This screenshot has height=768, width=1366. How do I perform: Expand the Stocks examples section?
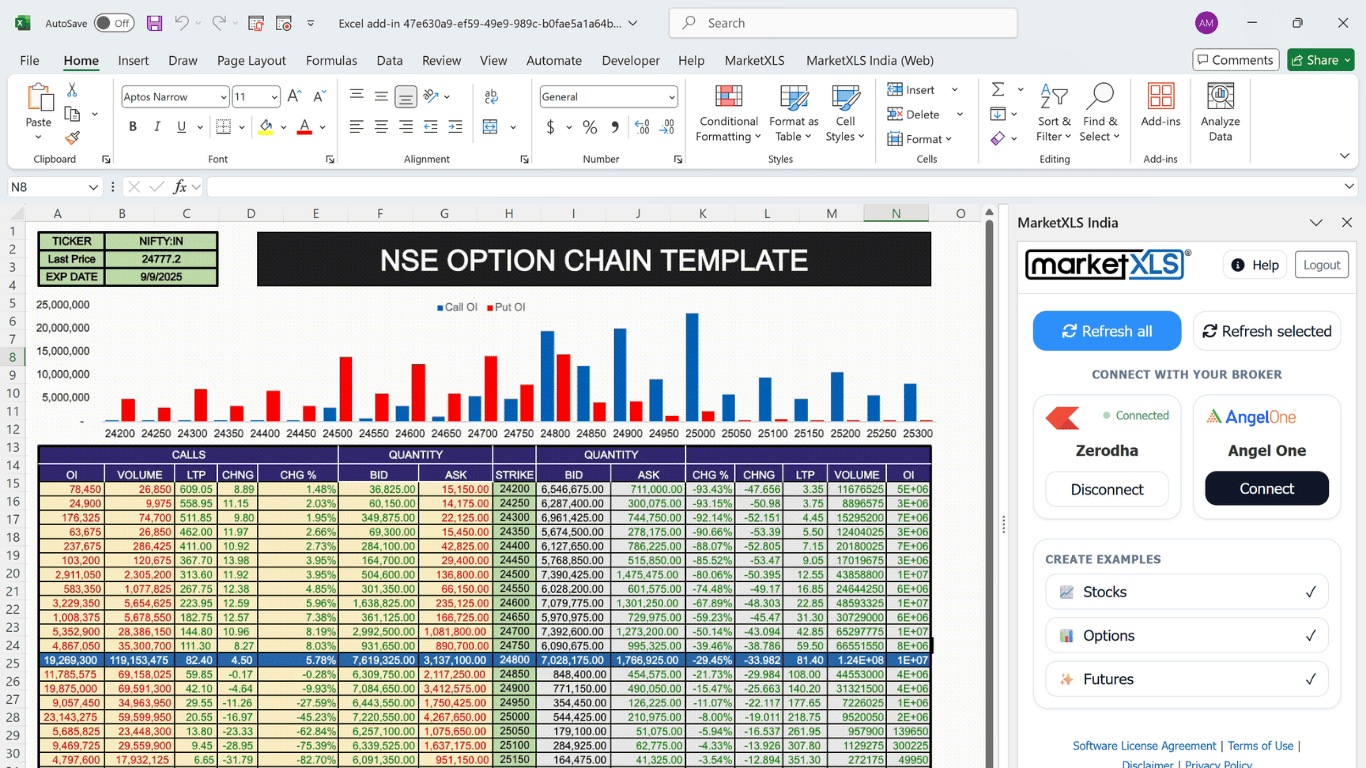pos(1187,592)
